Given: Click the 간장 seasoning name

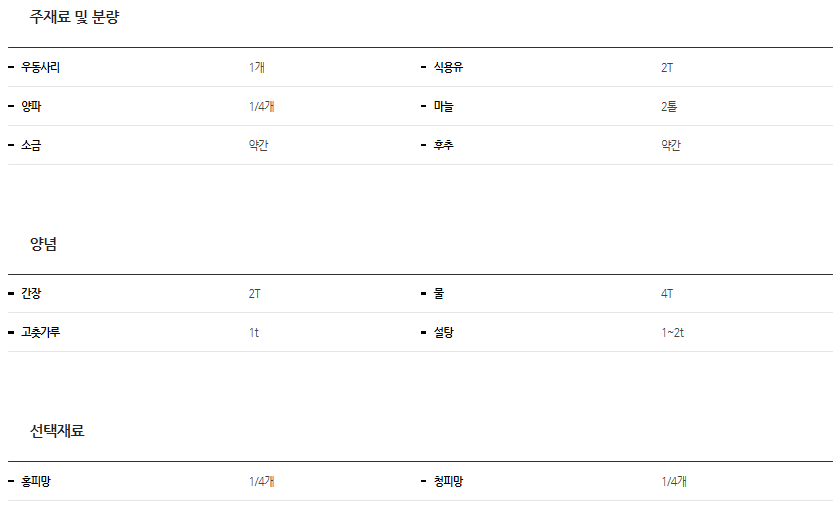Looking at the screenshot, I should [31, 294].
